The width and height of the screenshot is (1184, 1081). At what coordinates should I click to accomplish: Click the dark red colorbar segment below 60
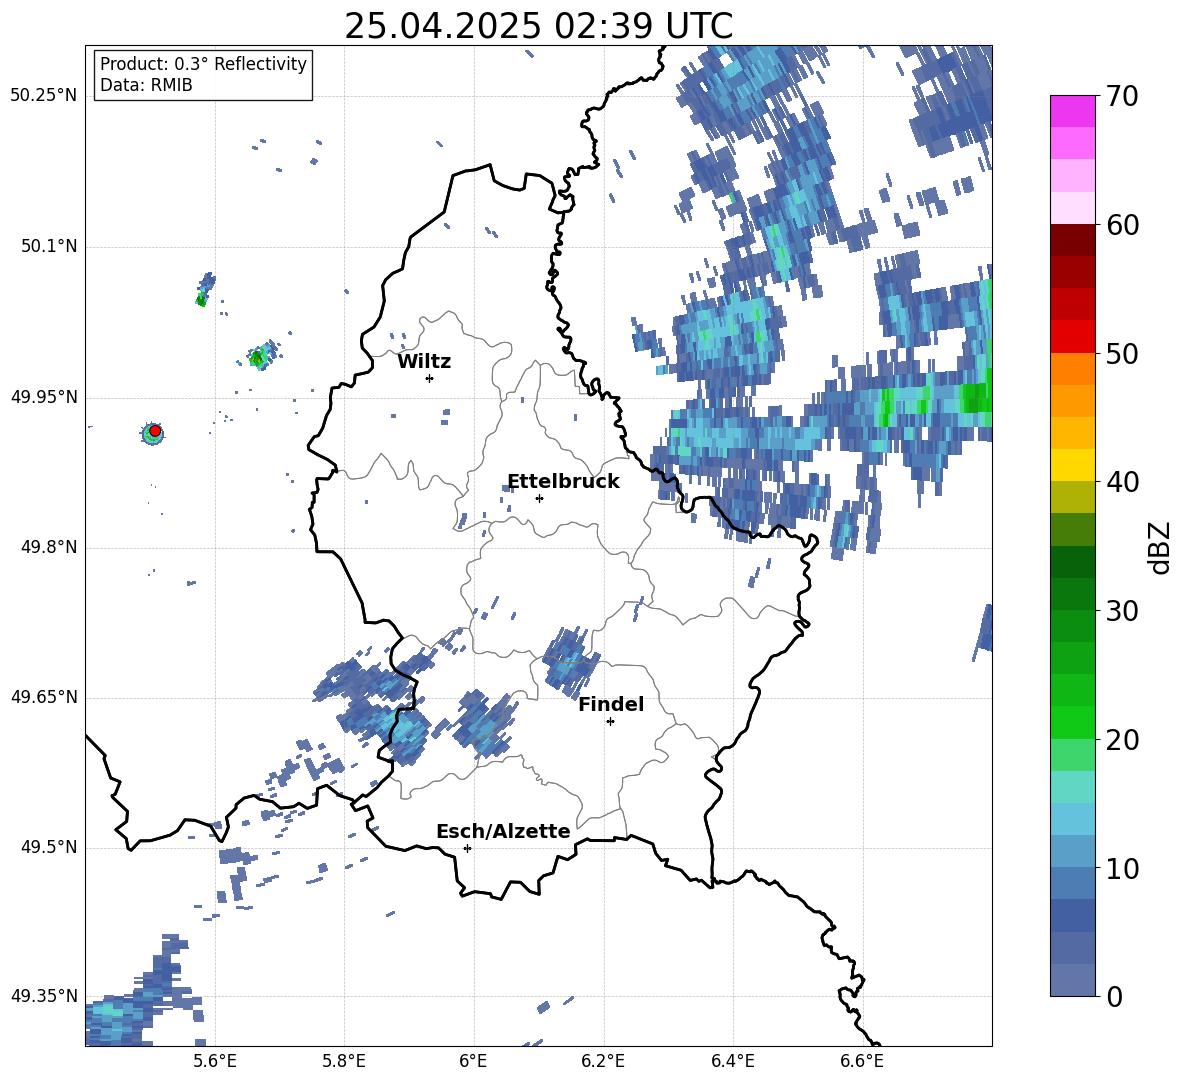[1072, 241]
